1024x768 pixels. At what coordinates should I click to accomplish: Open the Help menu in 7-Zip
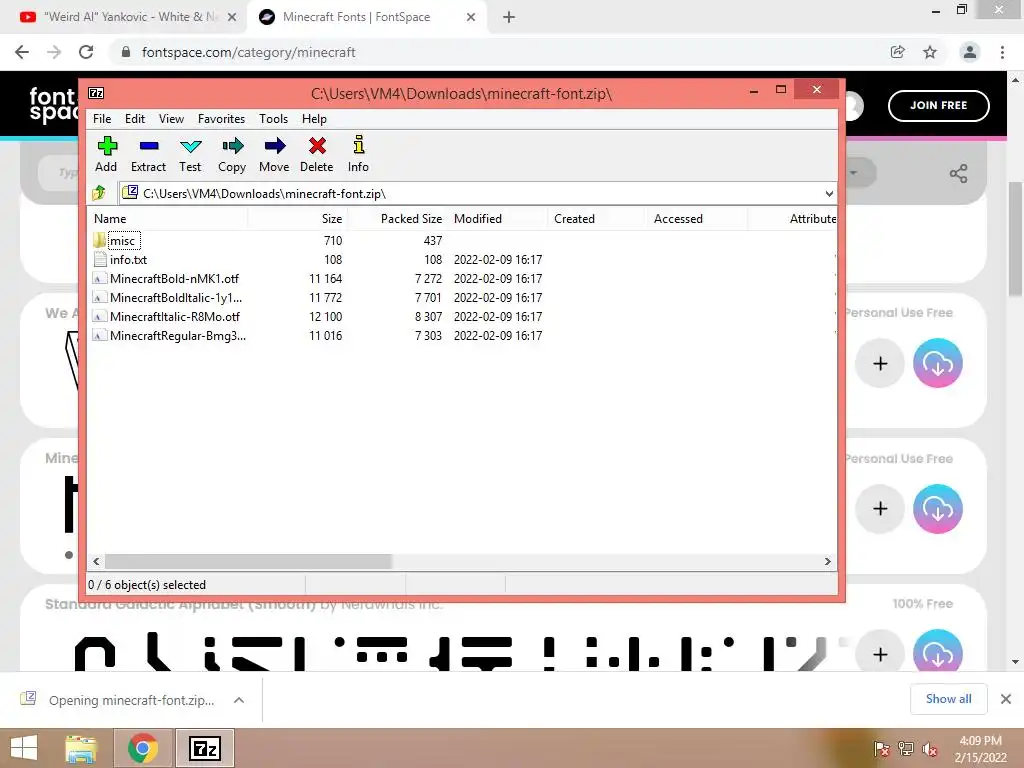click(314, 118)
